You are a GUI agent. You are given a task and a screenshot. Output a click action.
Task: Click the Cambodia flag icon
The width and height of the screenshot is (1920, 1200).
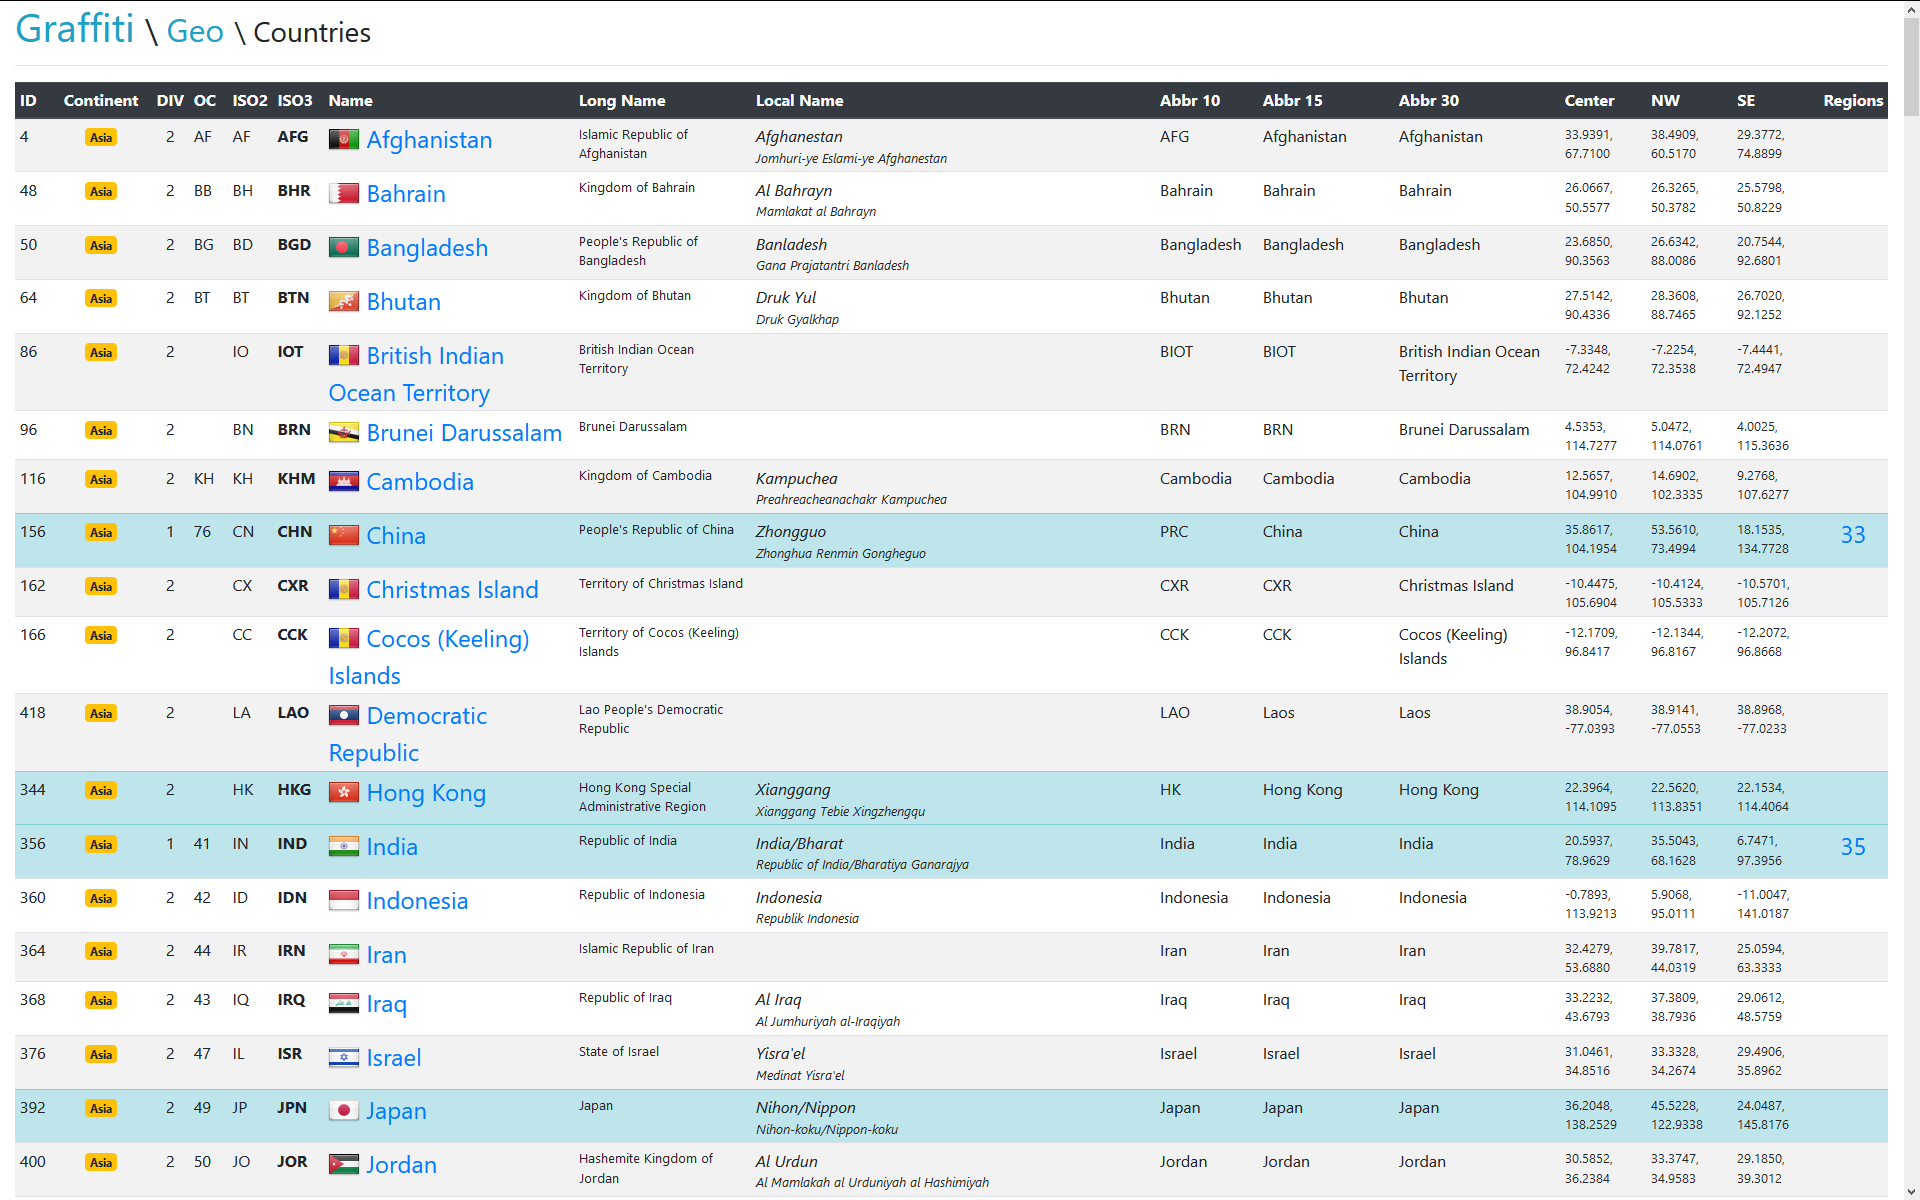click(x=343, y=481)
